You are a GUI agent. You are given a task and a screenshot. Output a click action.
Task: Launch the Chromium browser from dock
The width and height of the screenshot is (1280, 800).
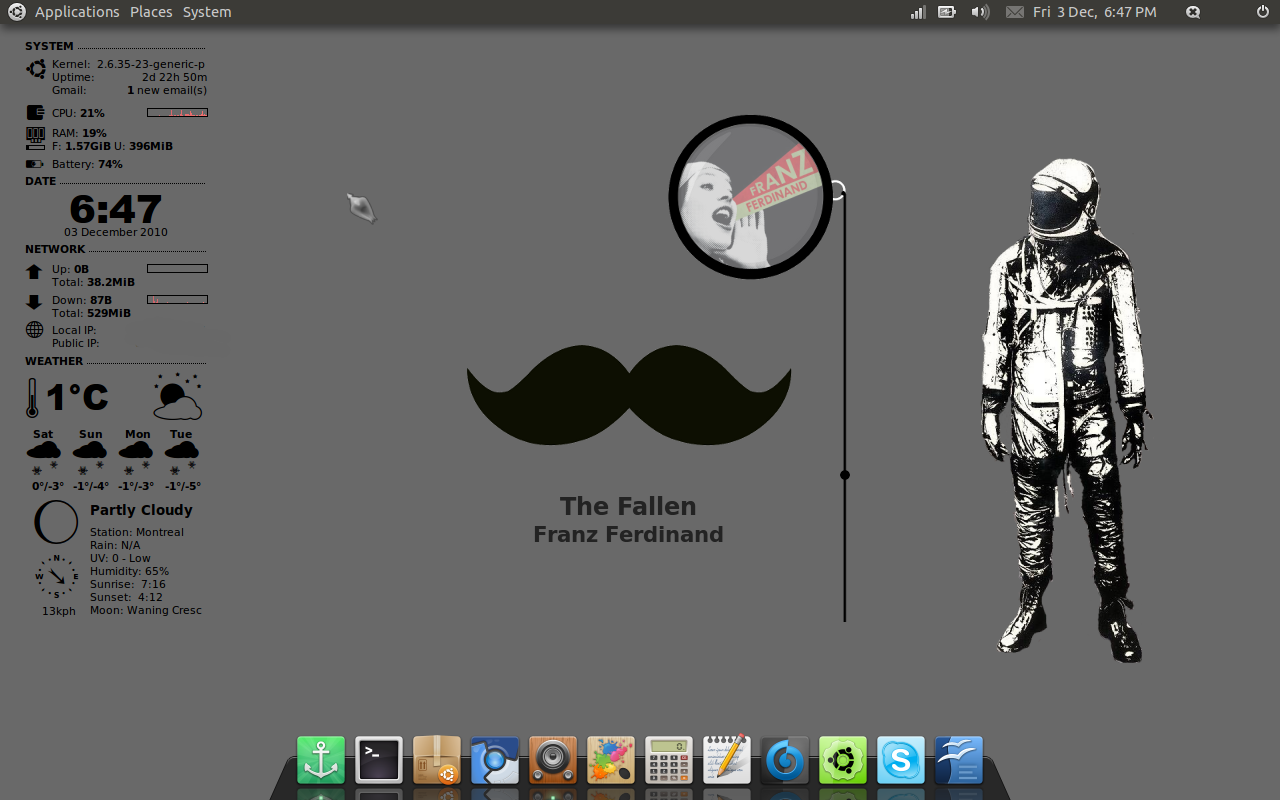tap(495, 760)
